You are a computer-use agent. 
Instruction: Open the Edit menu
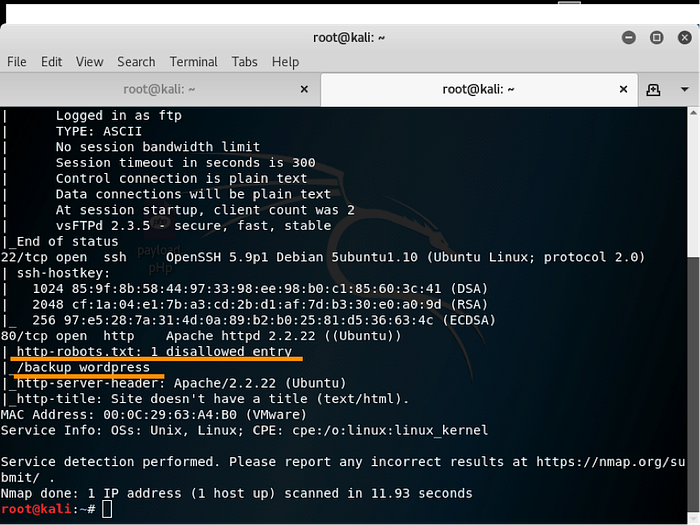[52, 62]
